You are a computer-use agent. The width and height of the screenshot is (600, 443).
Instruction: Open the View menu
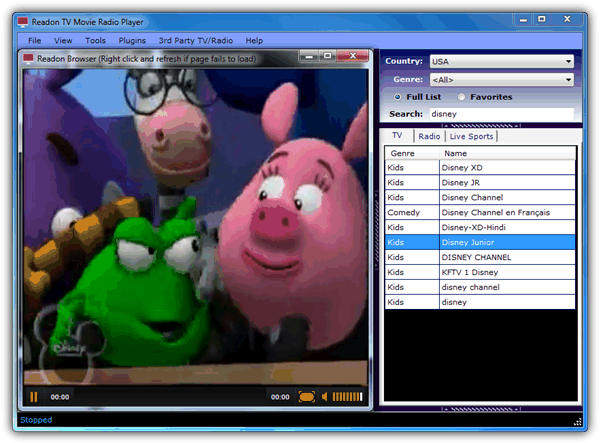[63, 41]
